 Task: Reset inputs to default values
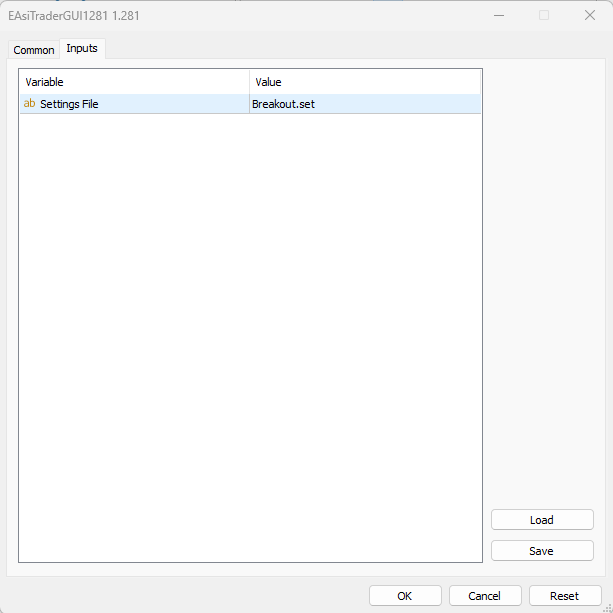[x=565, y=596]
